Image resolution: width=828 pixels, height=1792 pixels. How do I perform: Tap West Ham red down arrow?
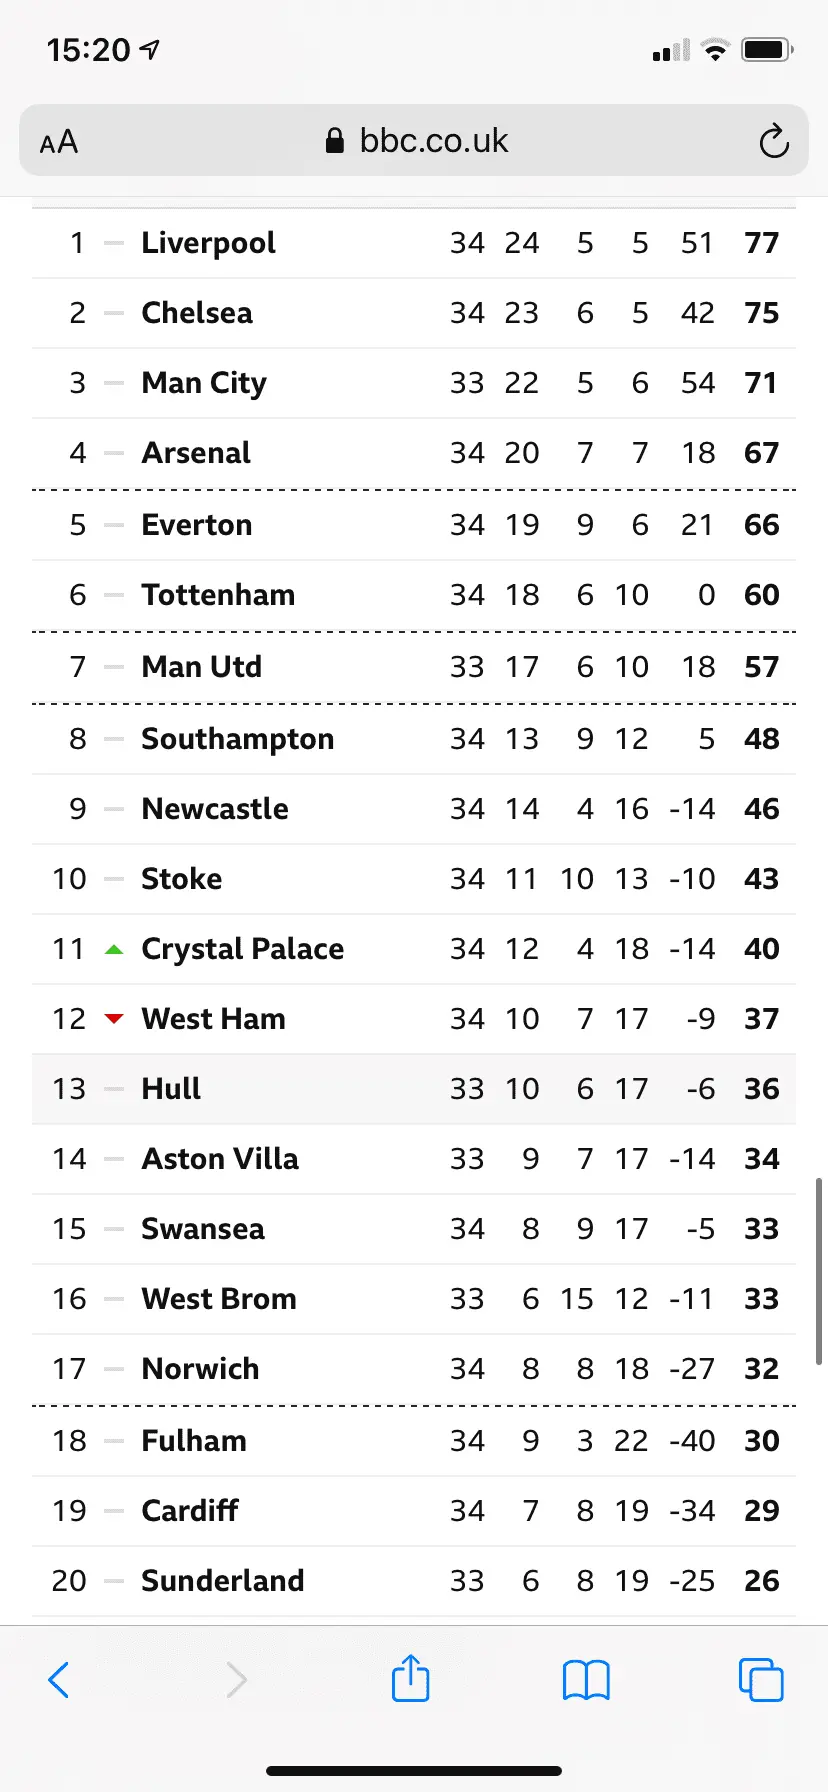[x=114, y=1019]
